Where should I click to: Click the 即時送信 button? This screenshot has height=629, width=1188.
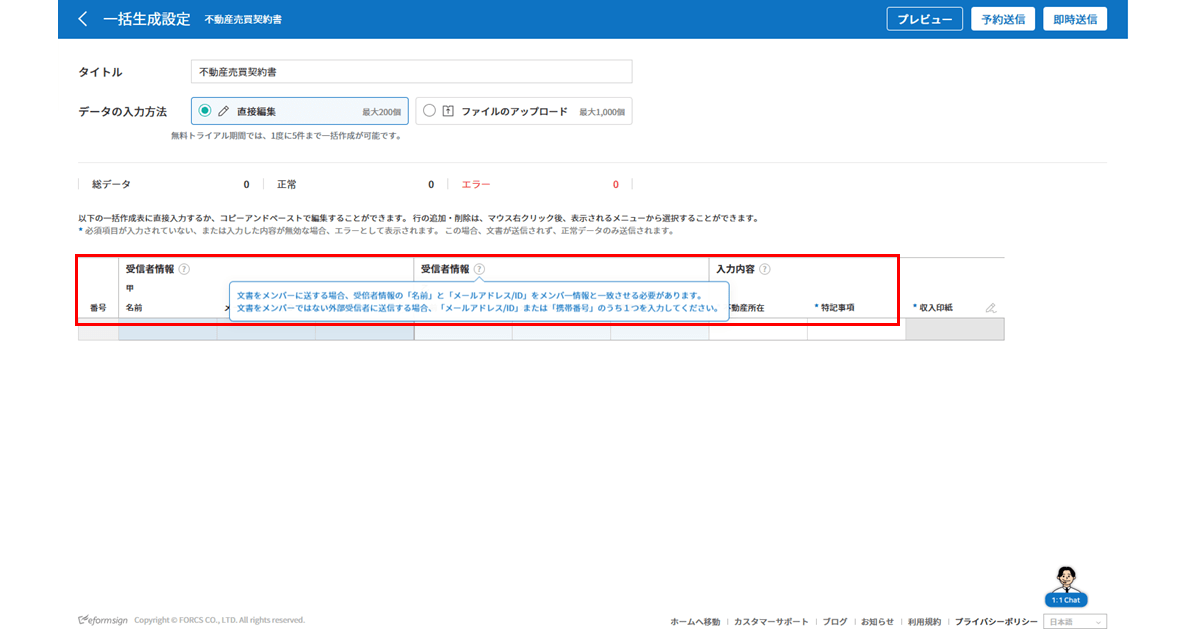coord(1074,19)
